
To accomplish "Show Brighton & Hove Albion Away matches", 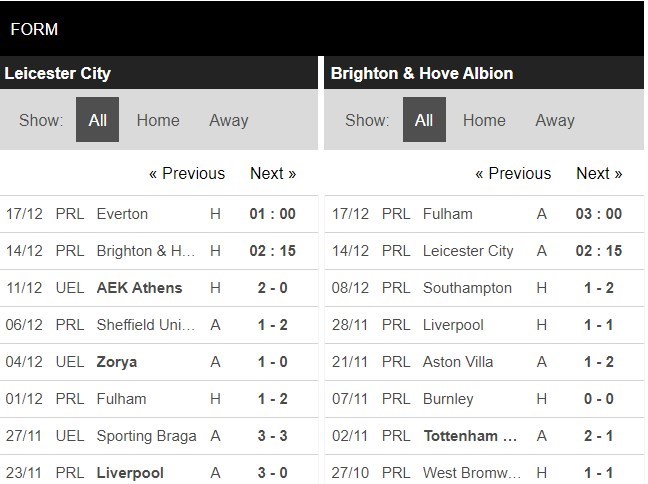I will tap(554, 120).
